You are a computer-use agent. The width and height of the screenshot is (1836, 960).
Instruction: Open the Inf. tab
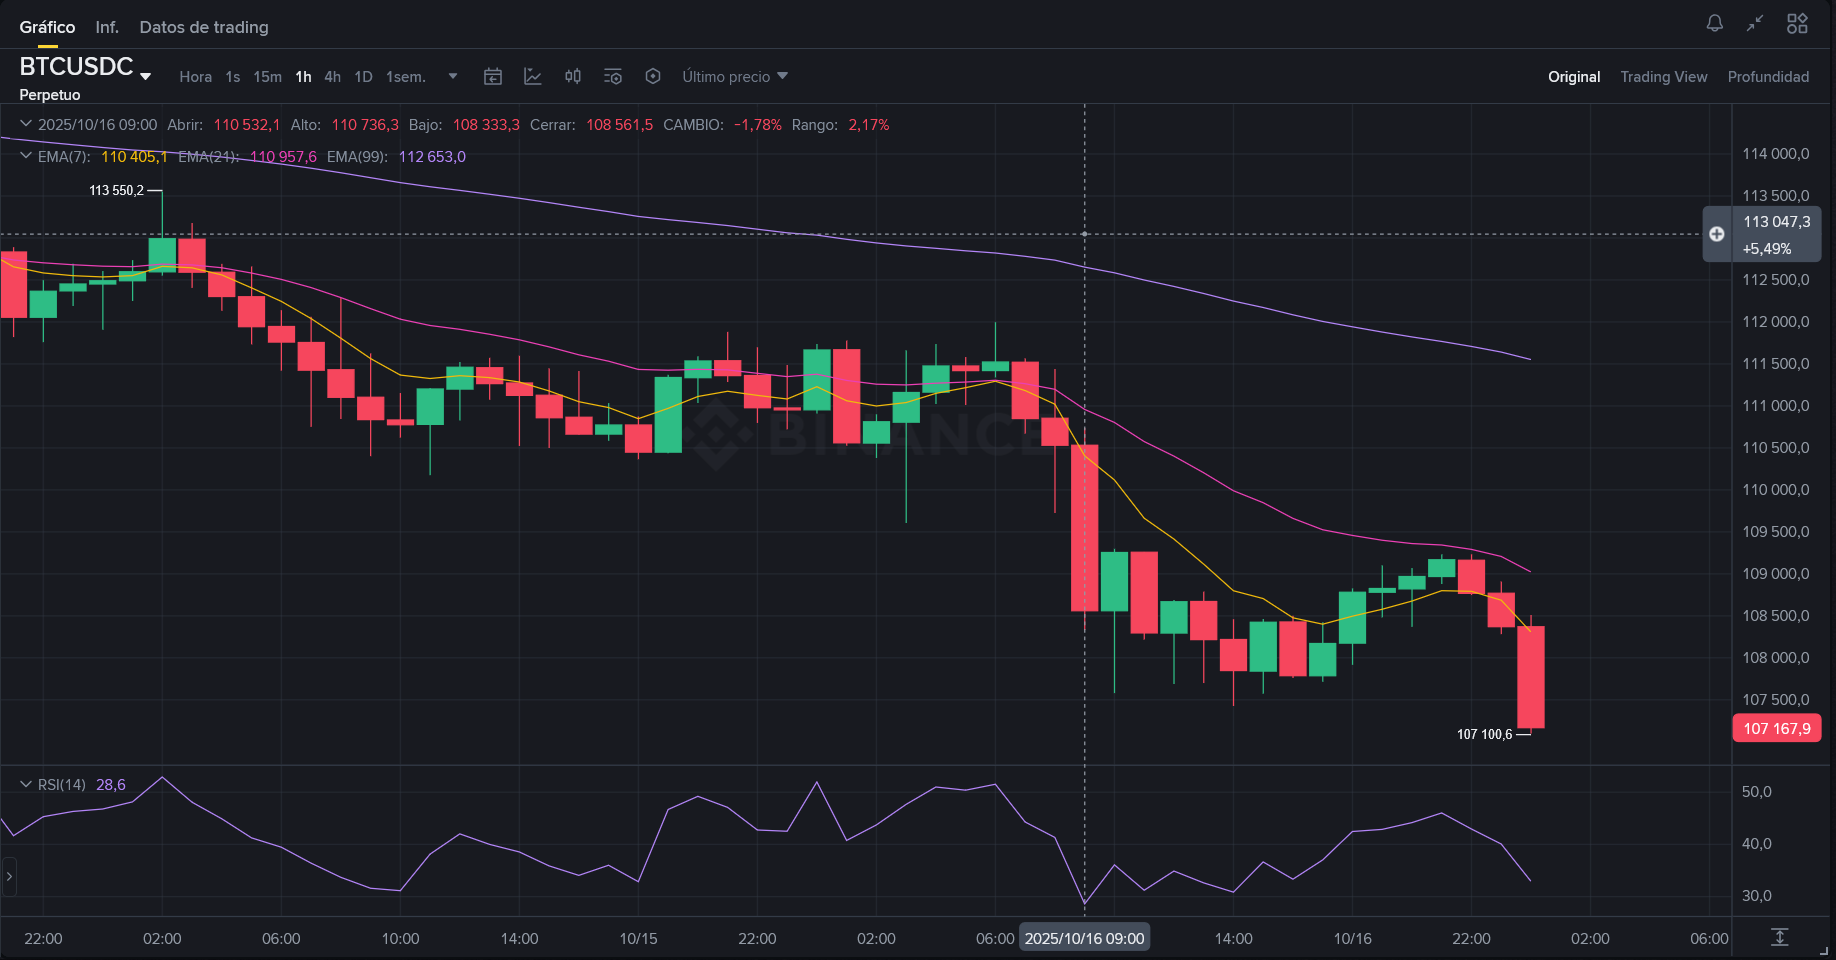point(107,27)
